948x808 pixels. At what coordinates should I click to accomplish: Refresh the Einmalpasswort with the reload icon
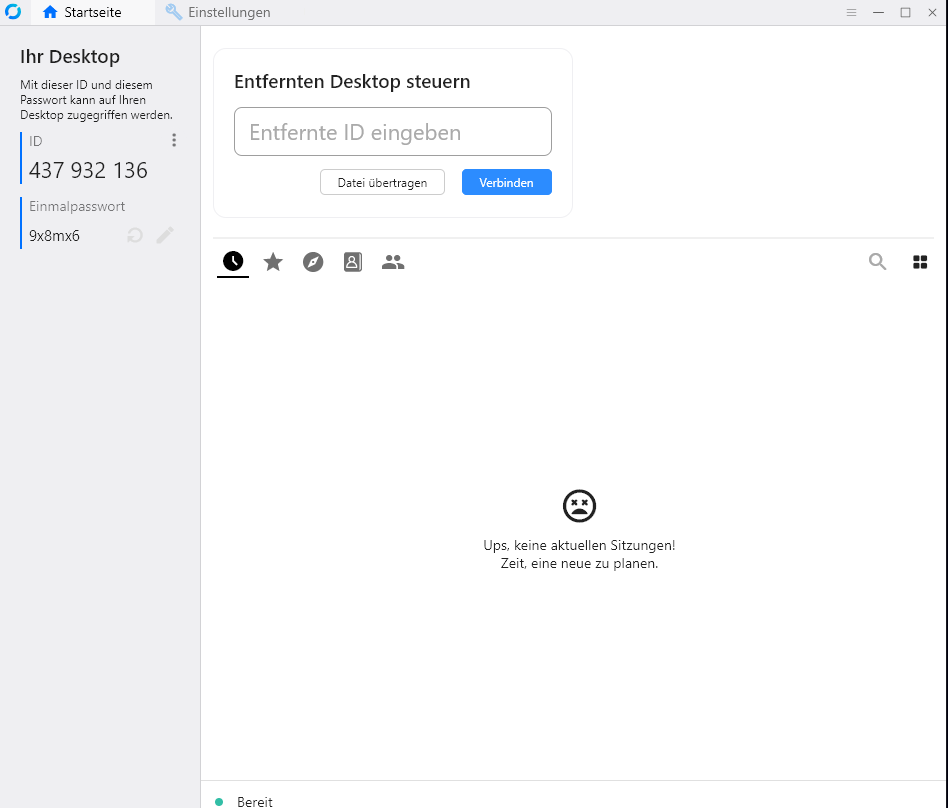135,235
